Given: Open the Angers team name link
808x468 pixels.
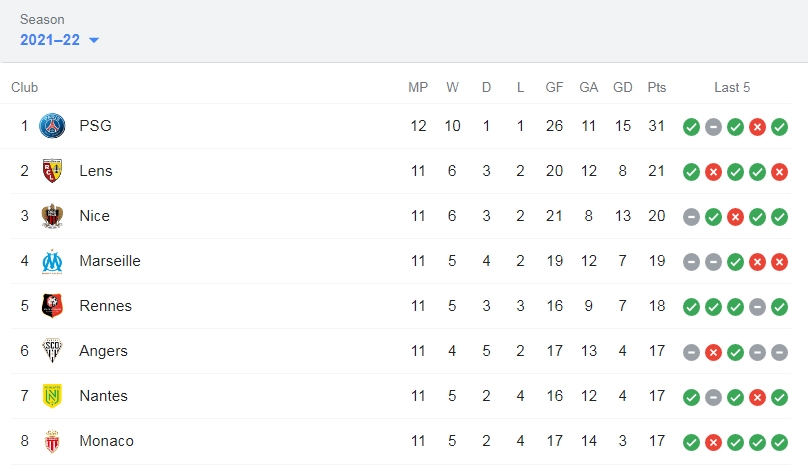Looking at the screenshot, I should (x=103, y=351).
